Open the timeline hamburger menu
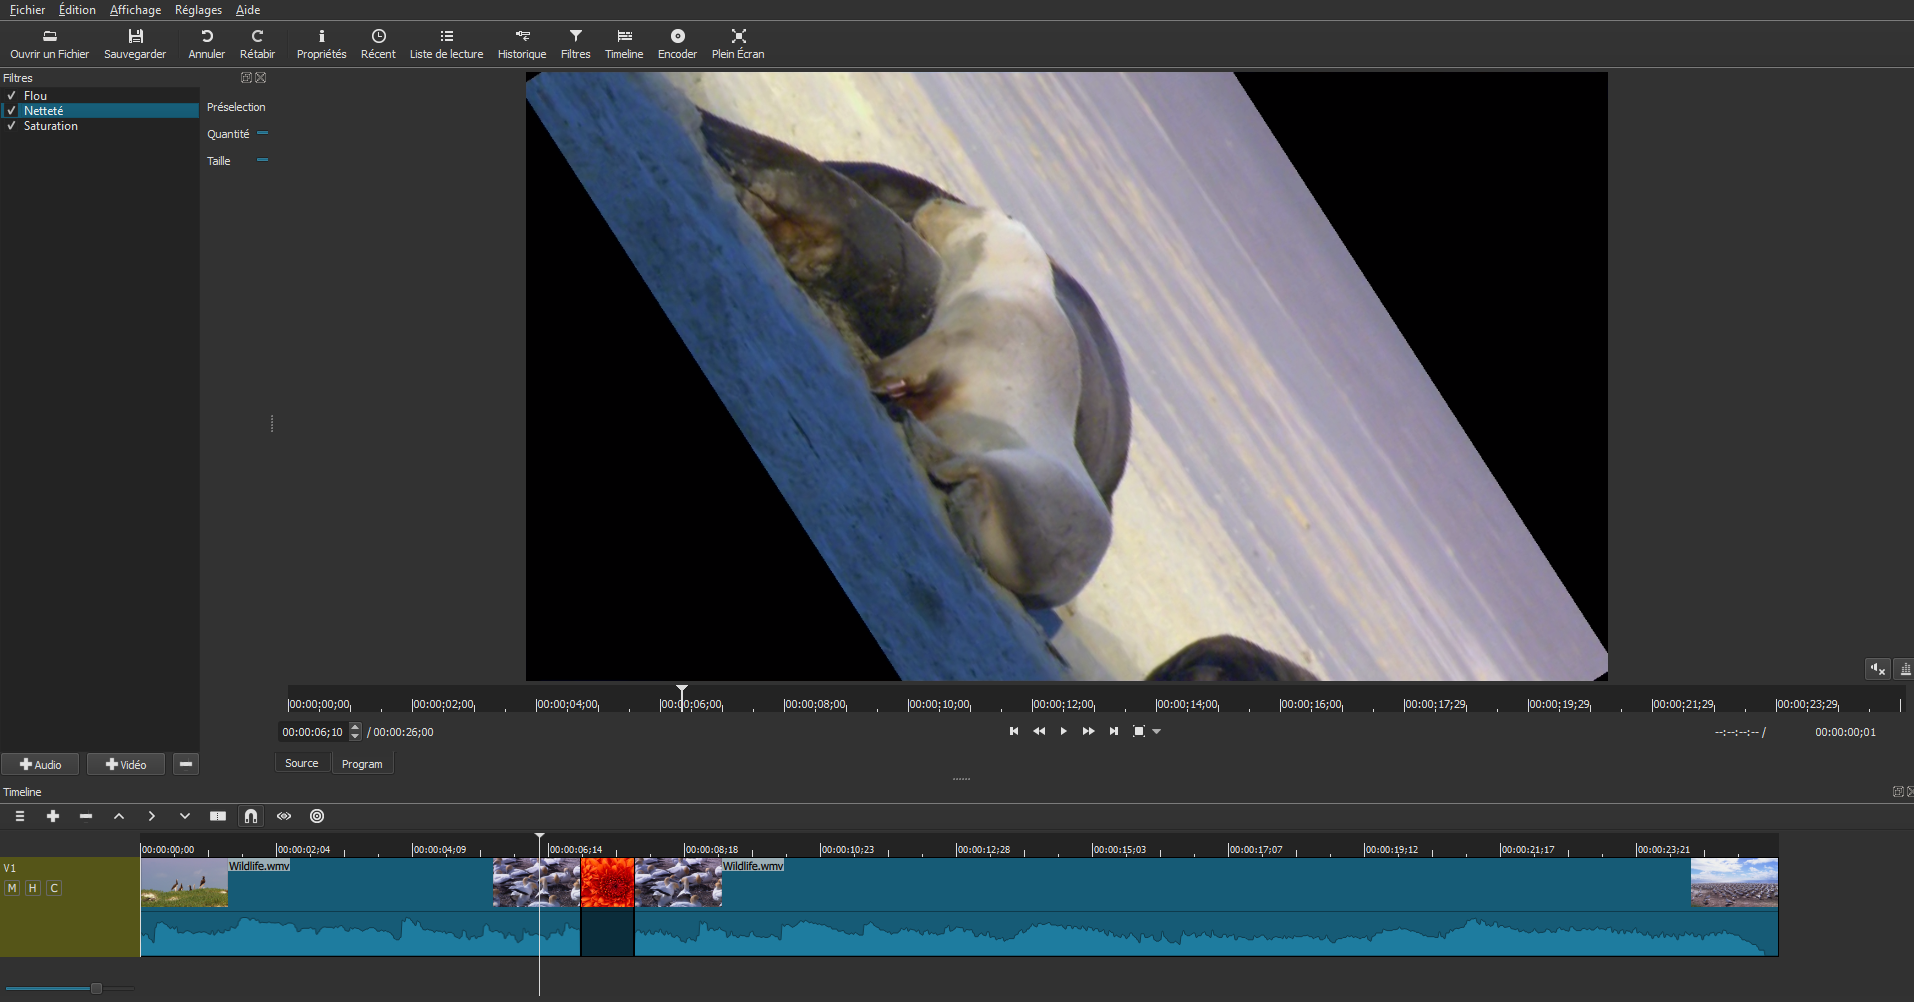 pyautogui.click(x=20, y=816)
